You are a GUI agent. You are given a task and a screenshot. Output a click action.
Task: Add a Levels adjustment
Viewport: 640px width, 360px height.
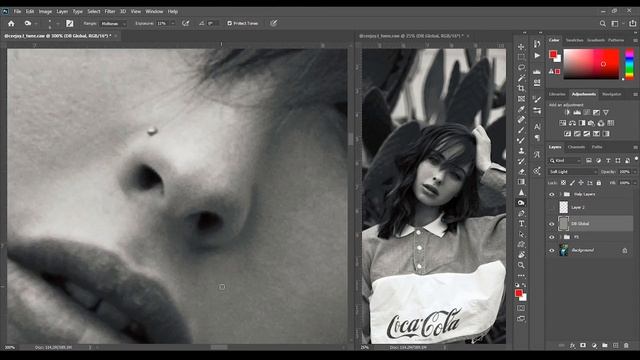(x=577, y=112)
